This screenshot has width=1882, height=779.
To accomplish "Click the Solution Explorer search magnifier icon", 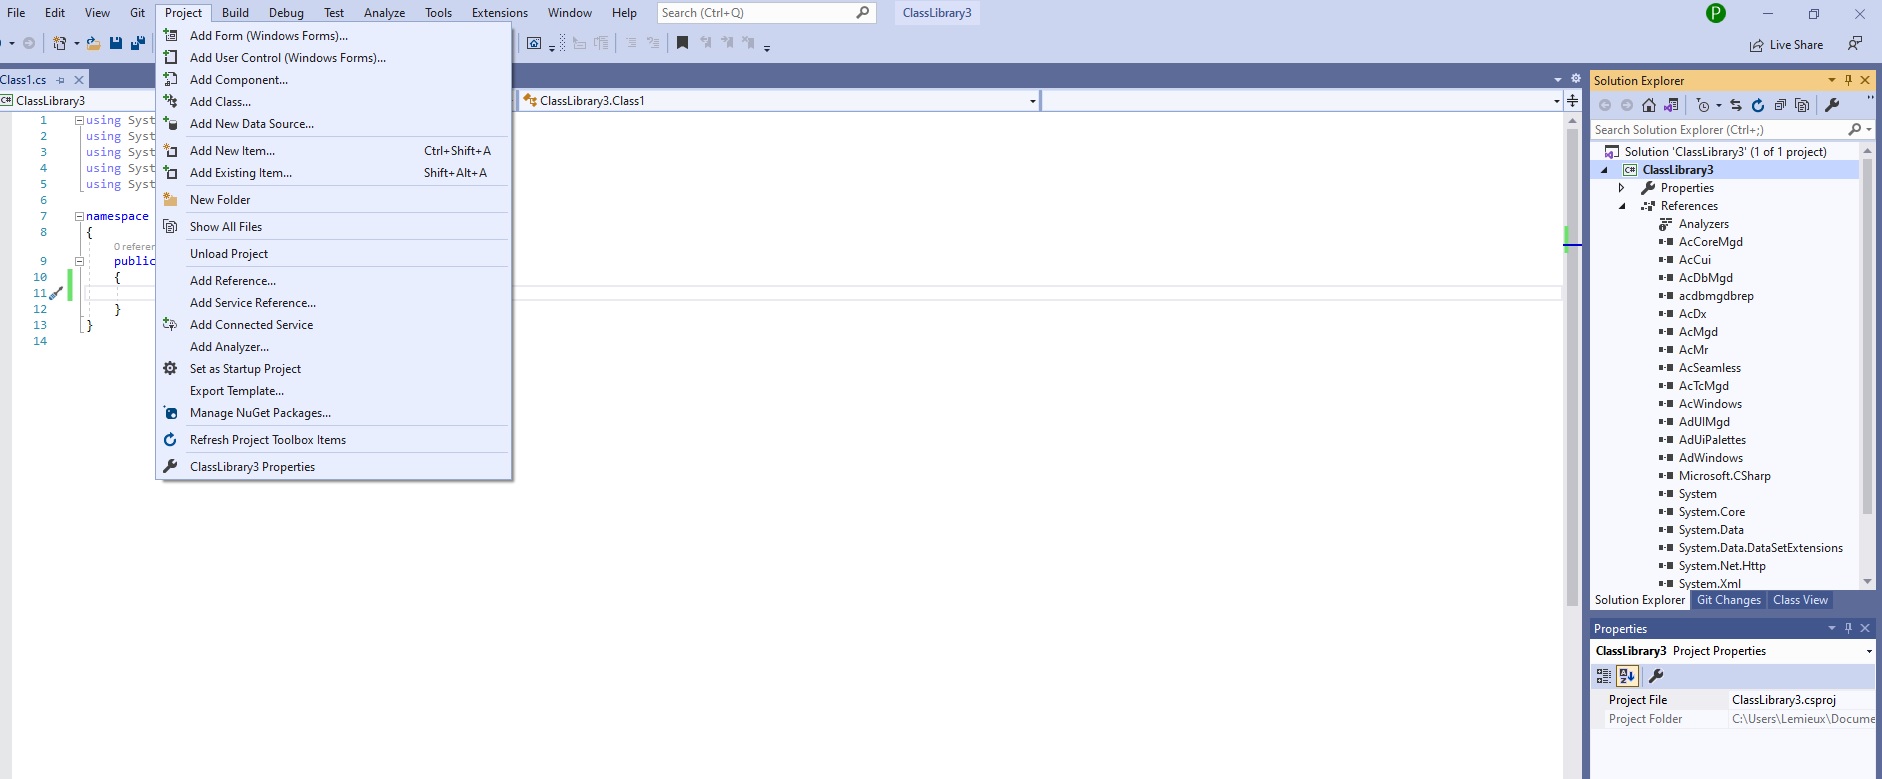I will pos(1855,130).
